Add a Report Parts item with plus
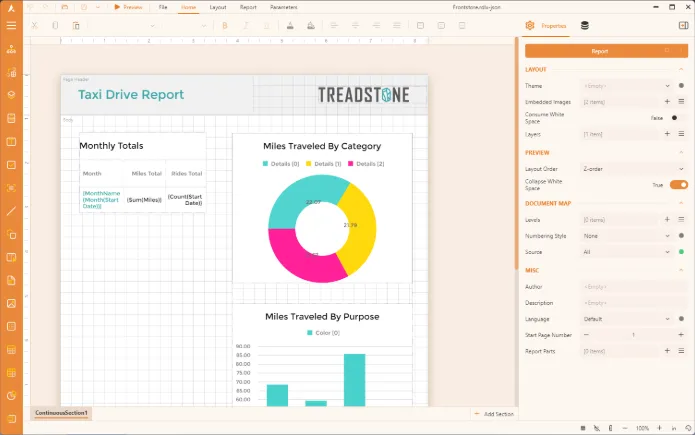695x435 pixels. [x=667, y=351]
